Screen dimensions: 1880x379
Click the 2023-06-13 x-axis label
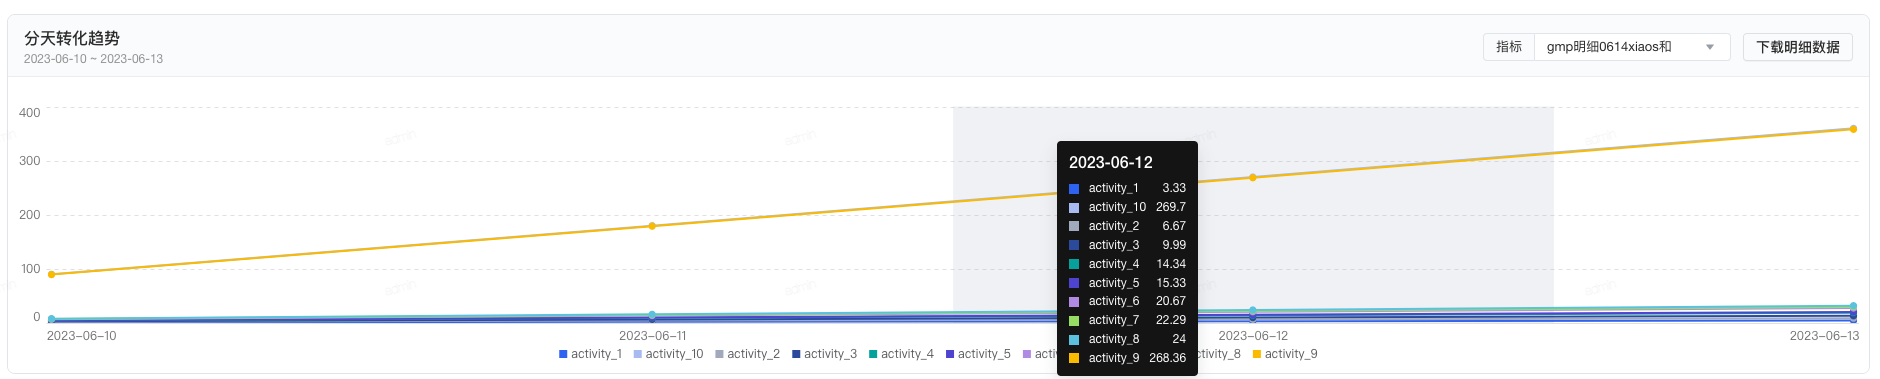point(1824,336)
